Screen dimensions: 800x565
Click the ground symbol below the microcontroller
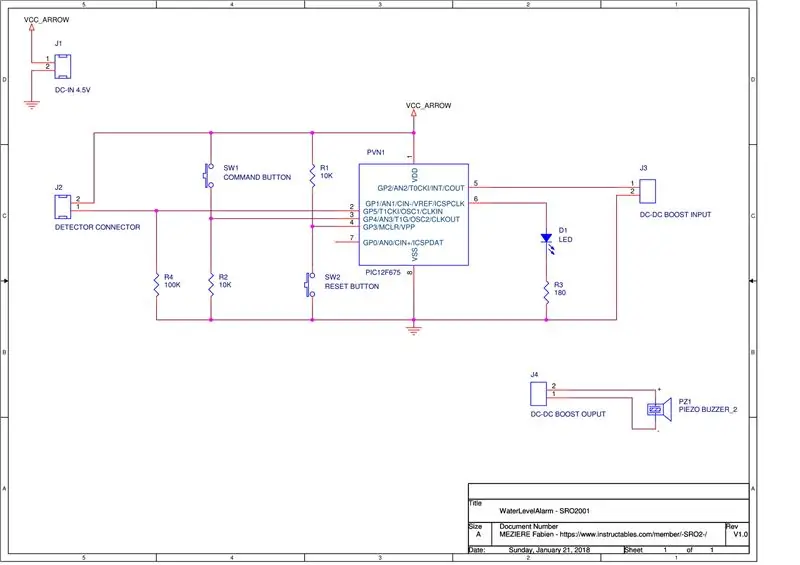point(414,330)
